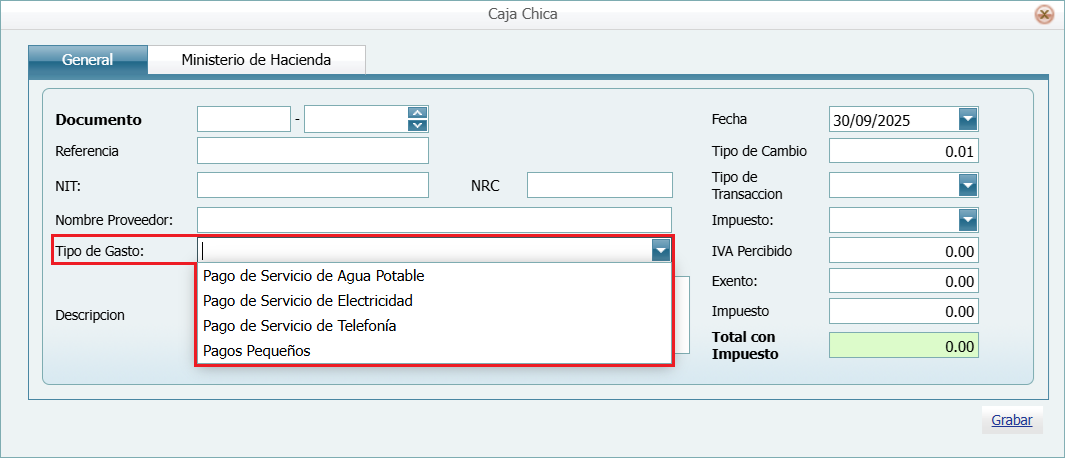This screenshot has height=458, width=1065.
Task: Focus the NRC input box
Action: click(599, 185)
